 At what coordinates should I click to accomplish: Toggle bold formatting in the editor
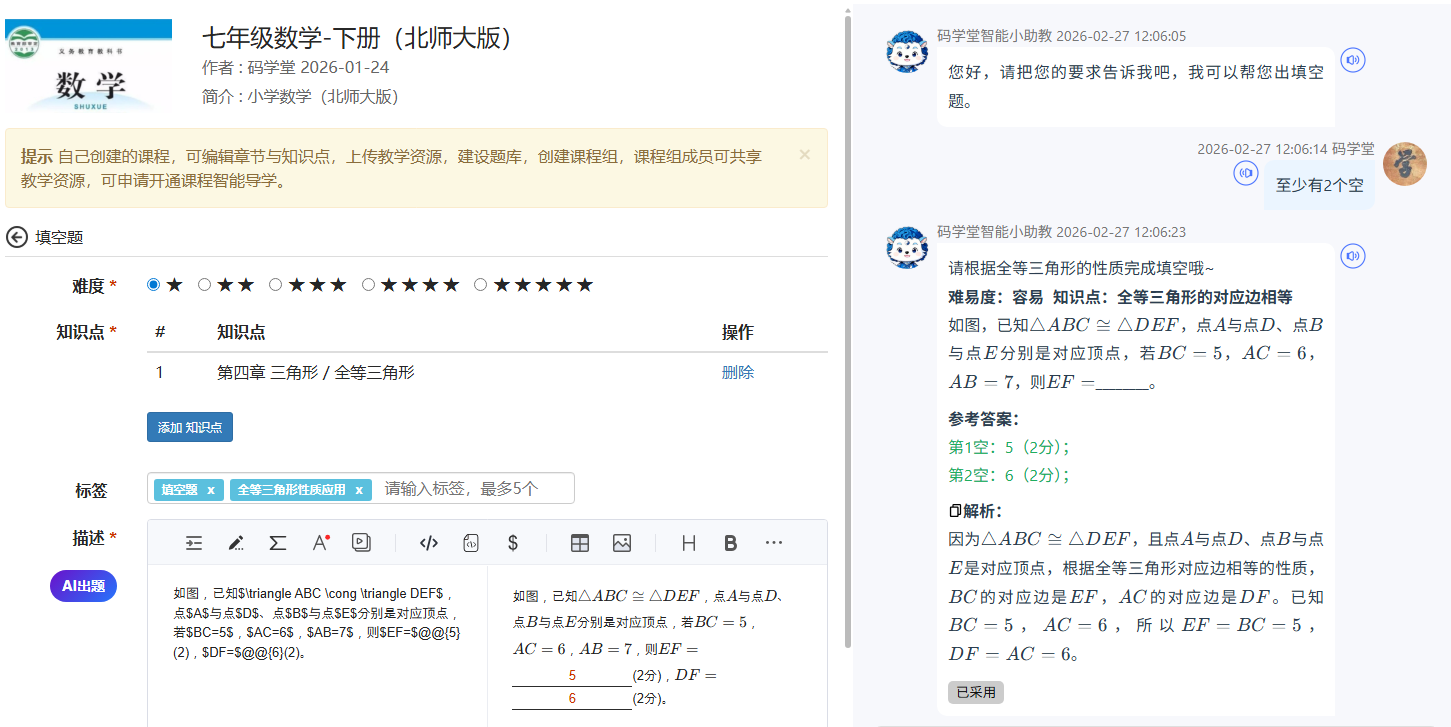pos(730,543)
